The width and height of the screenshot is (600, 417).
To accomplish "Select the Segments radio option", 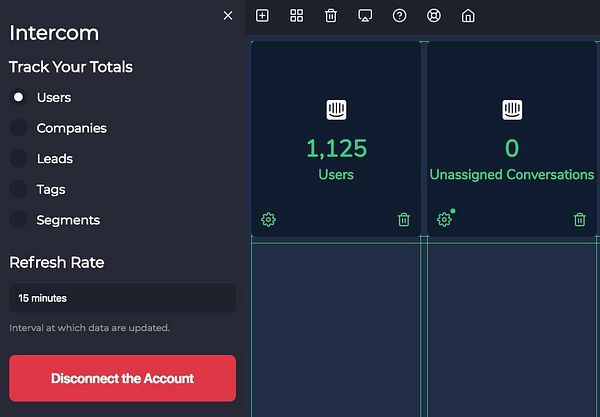I will pos(18,220).
